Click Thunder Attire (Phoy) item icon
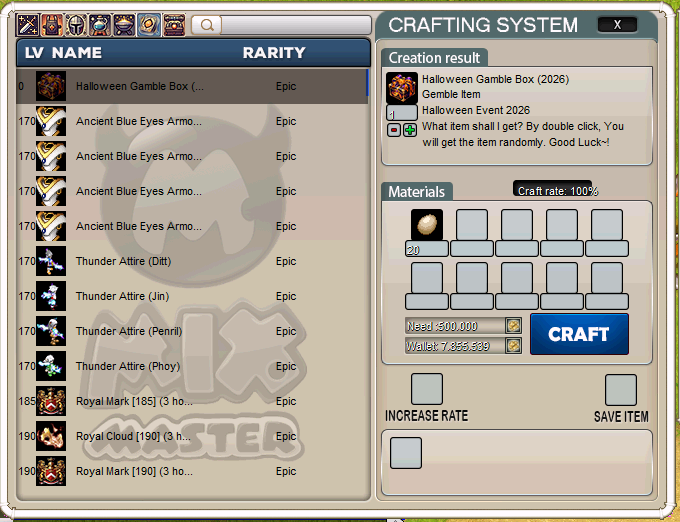 coord(51,366)
